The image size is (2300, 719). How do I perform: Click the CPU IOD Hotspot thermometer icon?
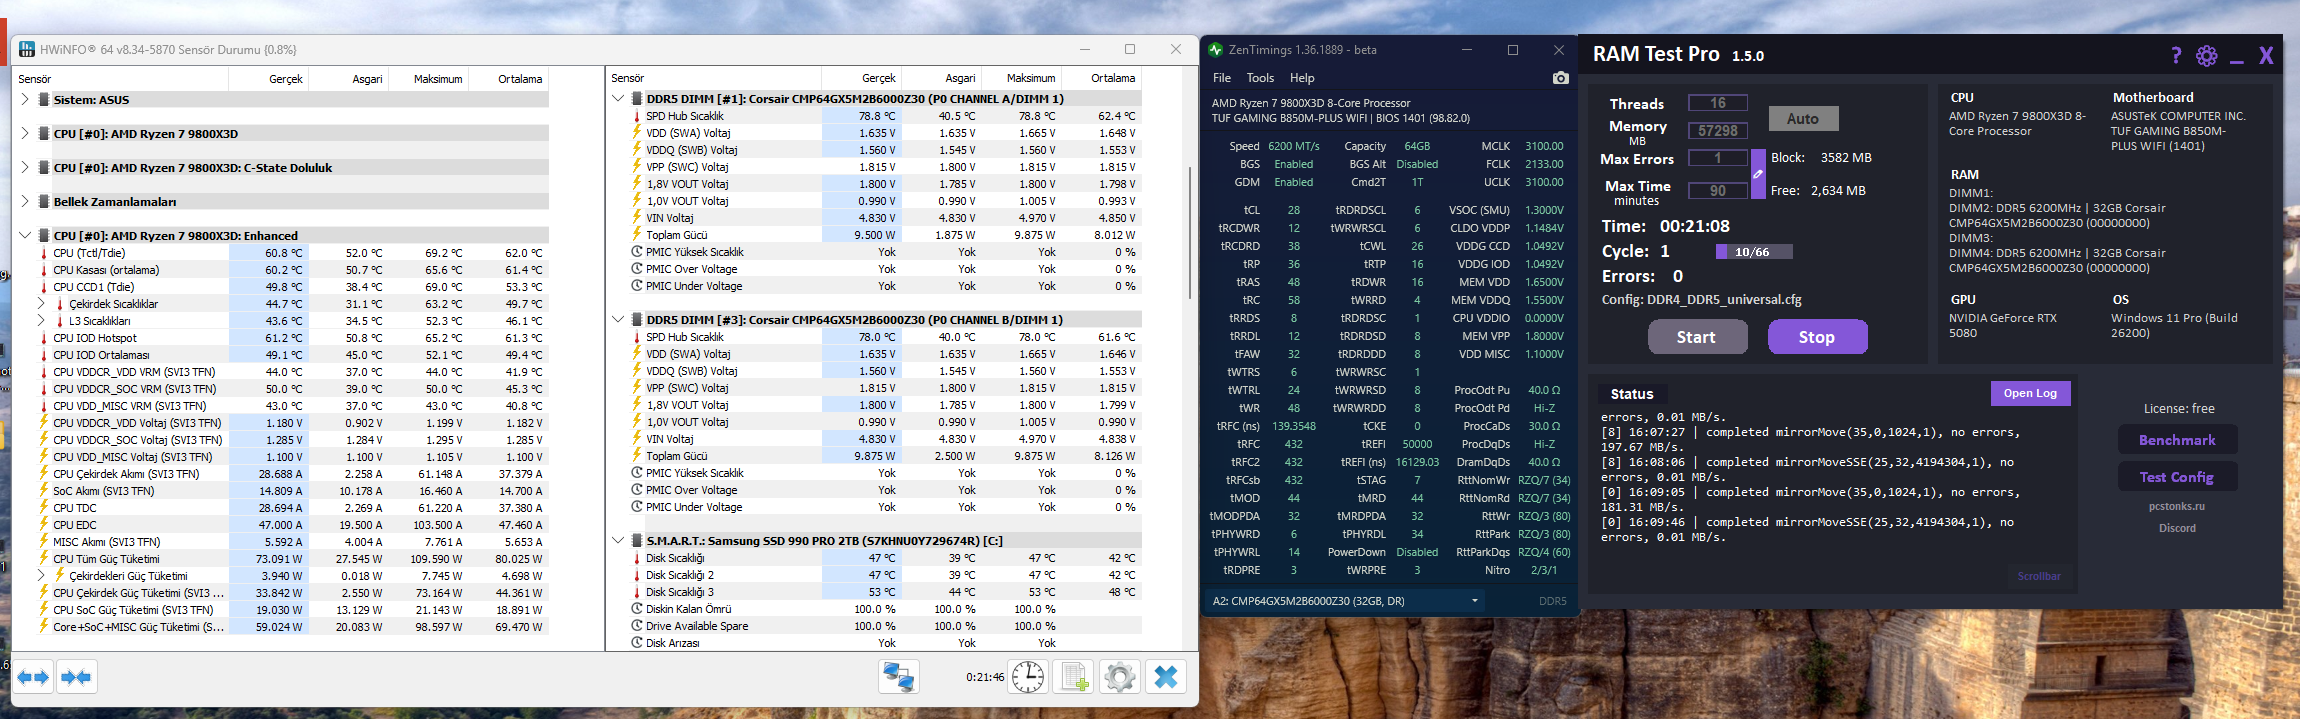pos(44,338)
